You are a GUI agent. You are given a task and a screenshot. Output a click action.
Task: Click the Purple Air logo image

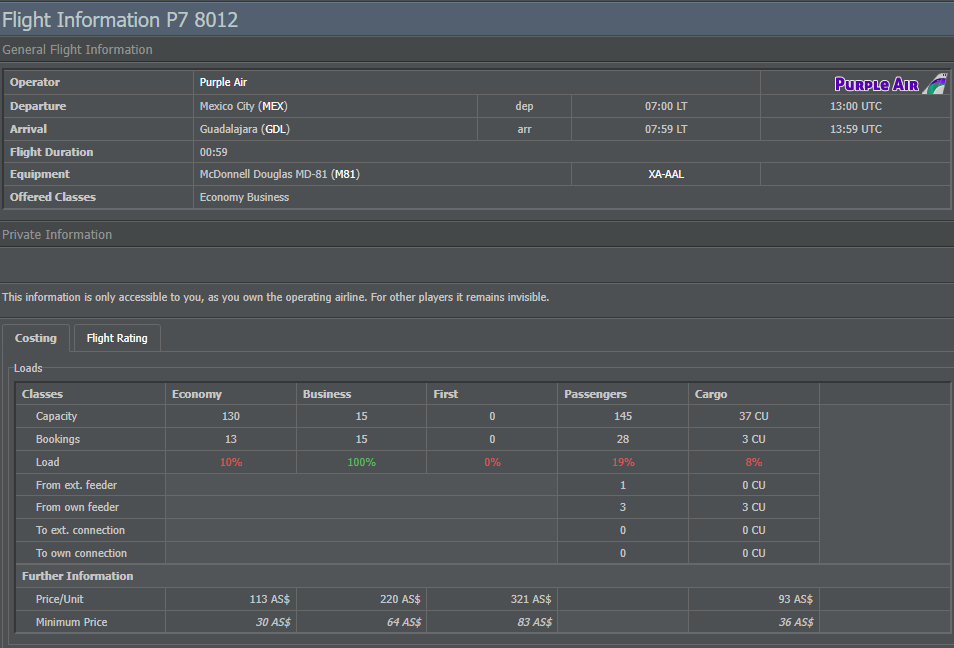pos(890,83)
